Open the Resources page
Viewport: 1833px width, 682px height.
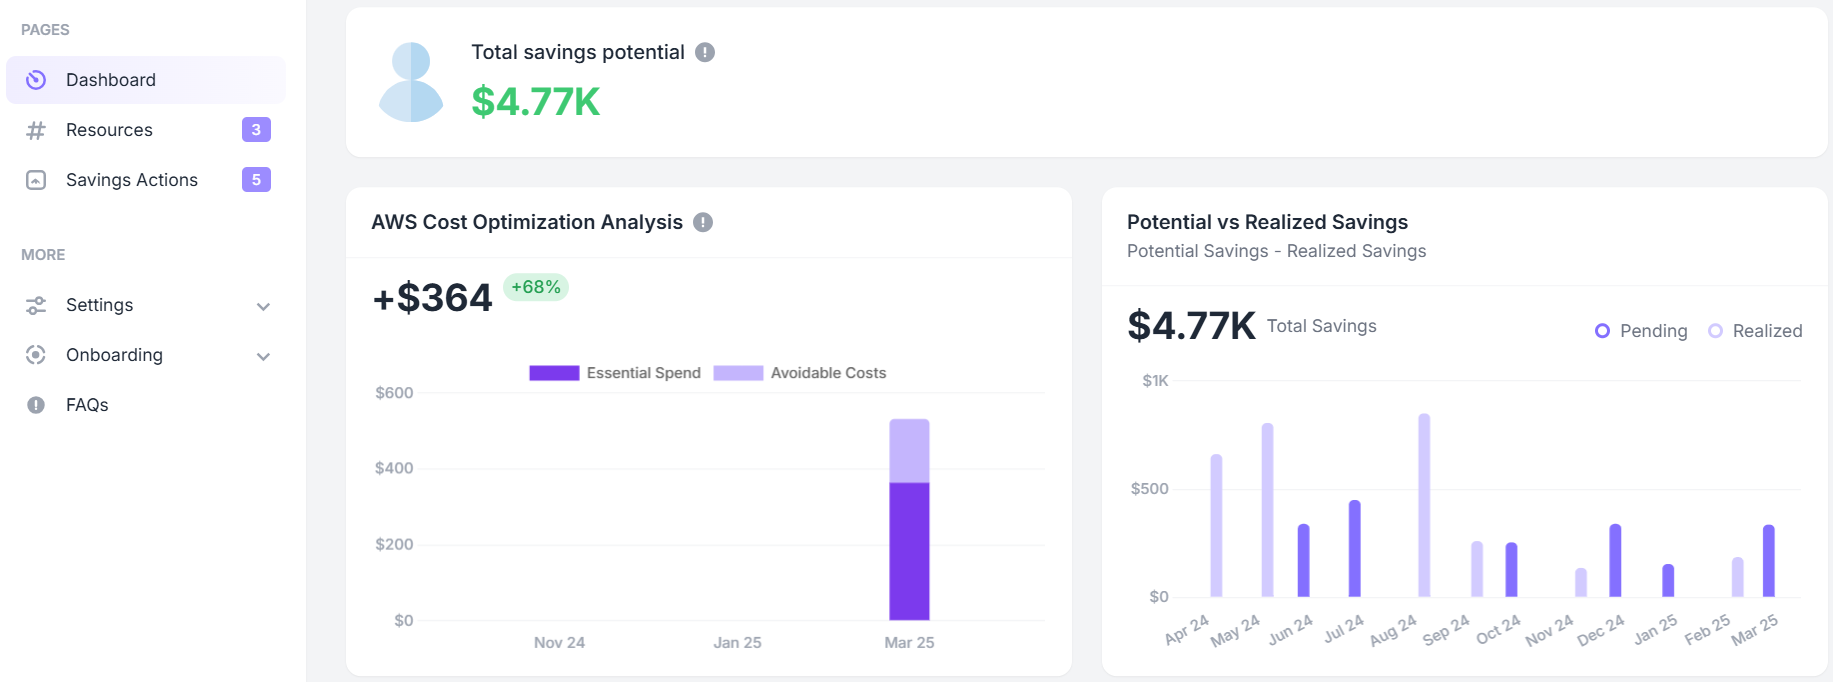pos(109,130)
